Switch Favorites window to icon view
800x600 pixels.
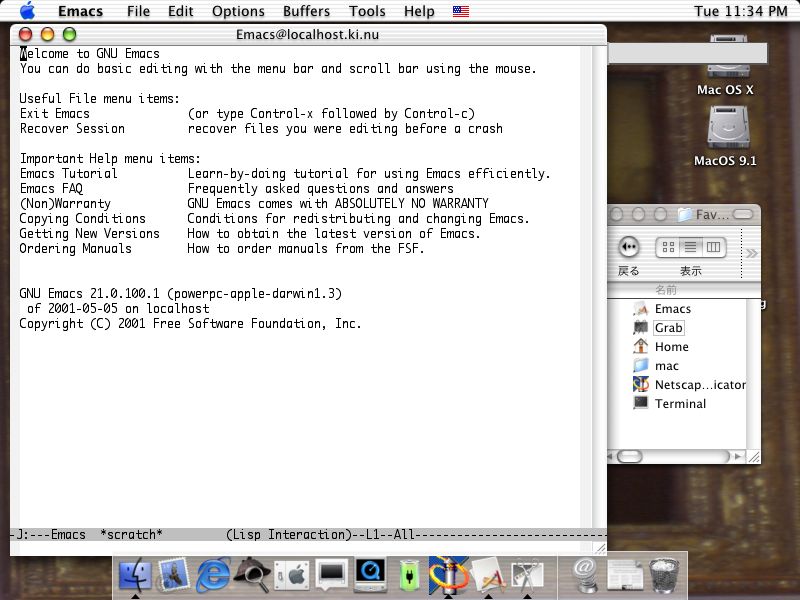668,247
